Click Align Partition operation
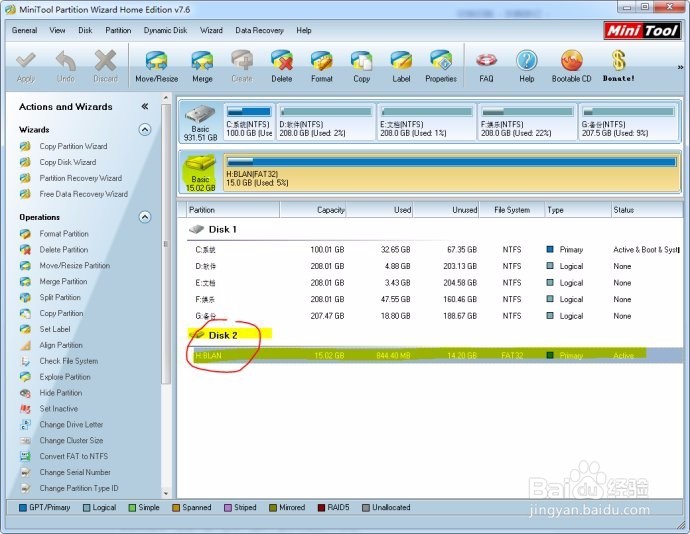The height and width of the screenshot is (534, 690). 61,345
